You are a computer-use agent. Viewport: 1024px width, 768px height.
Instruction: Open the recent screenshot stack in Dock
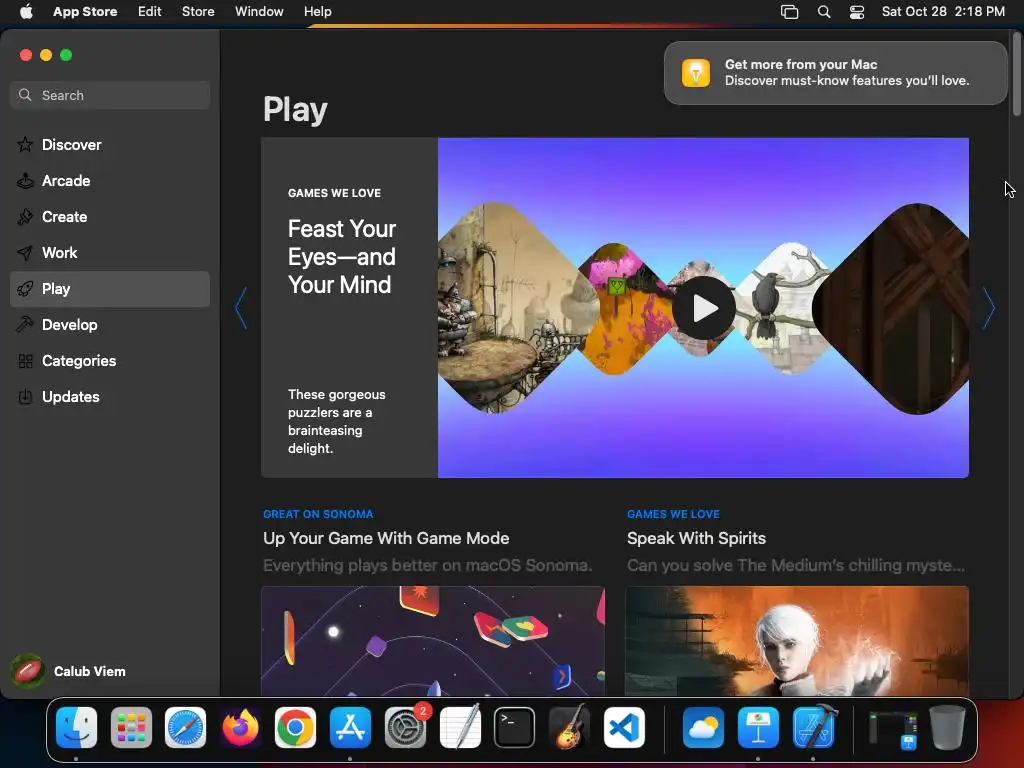893,729
